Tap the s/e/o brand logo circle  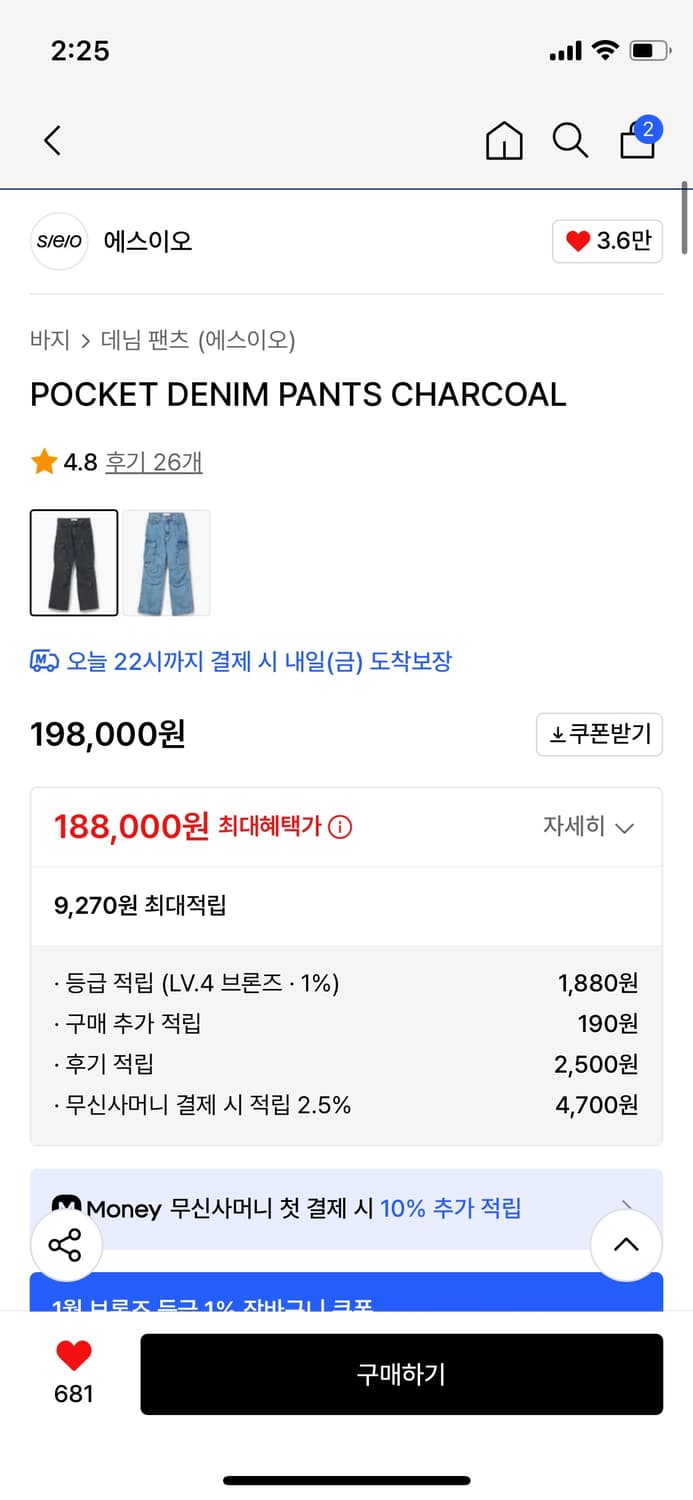click(58, 241)
